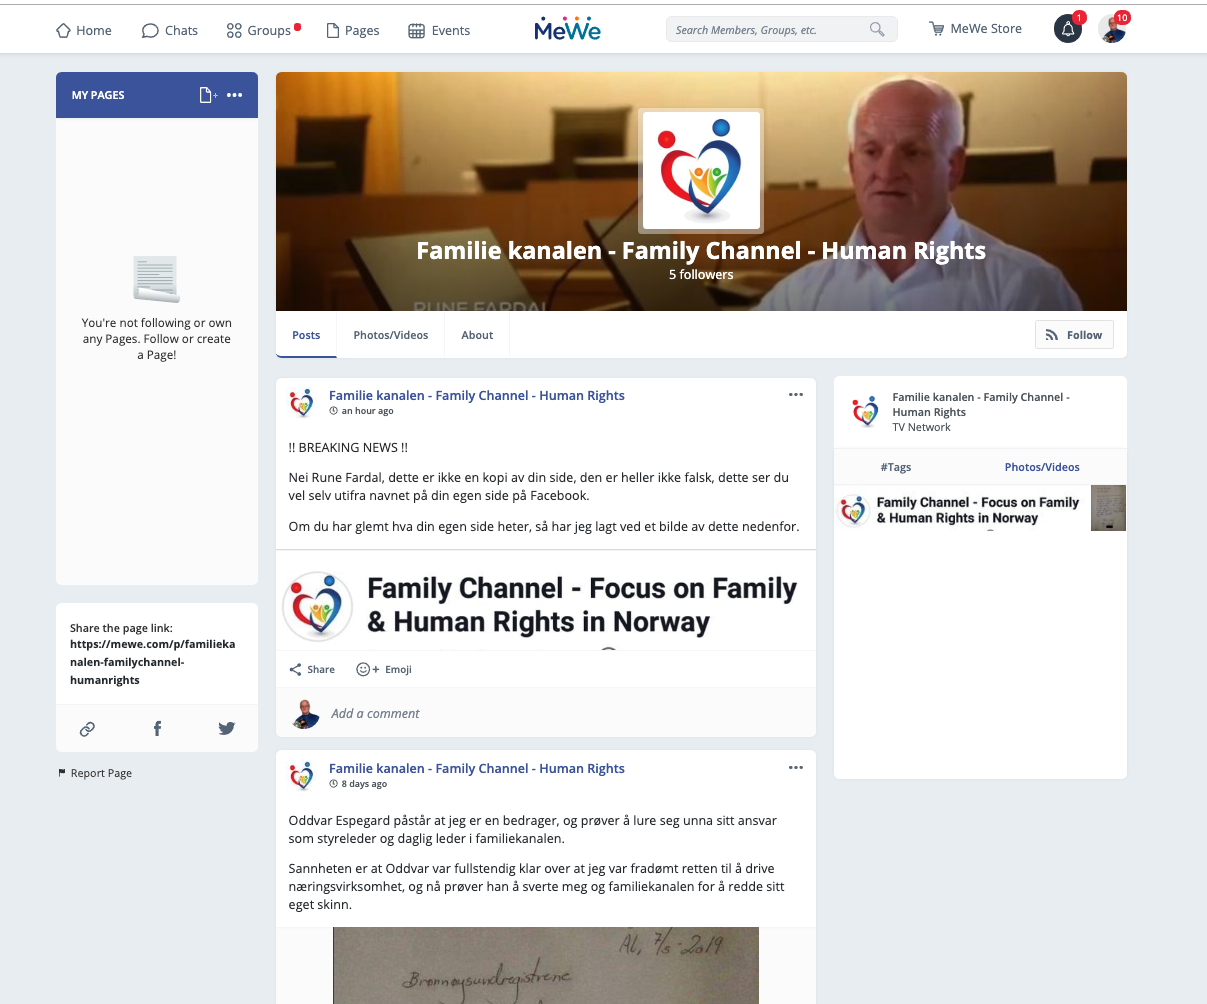Viewport: 1207px width, 1004px height.
Task: Click the search magnifier icon
Action: click(877, 30)
